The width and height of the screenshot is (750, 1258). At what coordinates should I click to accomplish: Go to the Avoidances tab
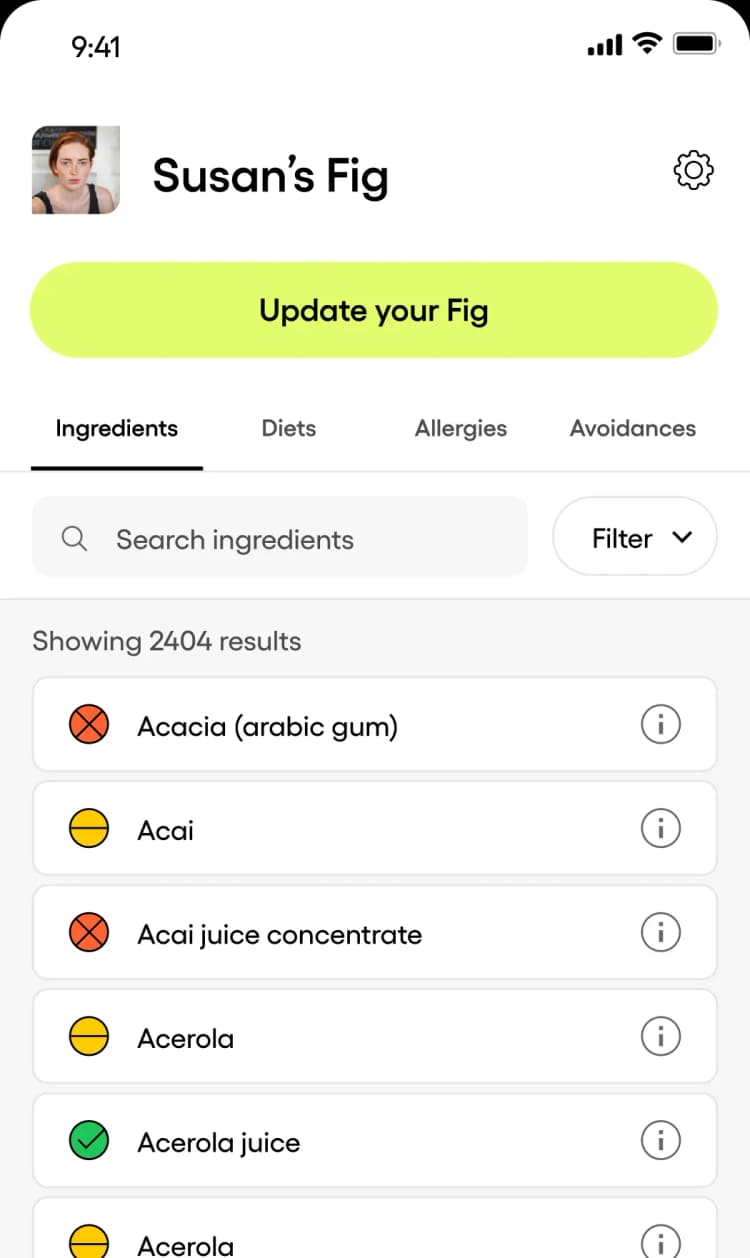[633, 429]
